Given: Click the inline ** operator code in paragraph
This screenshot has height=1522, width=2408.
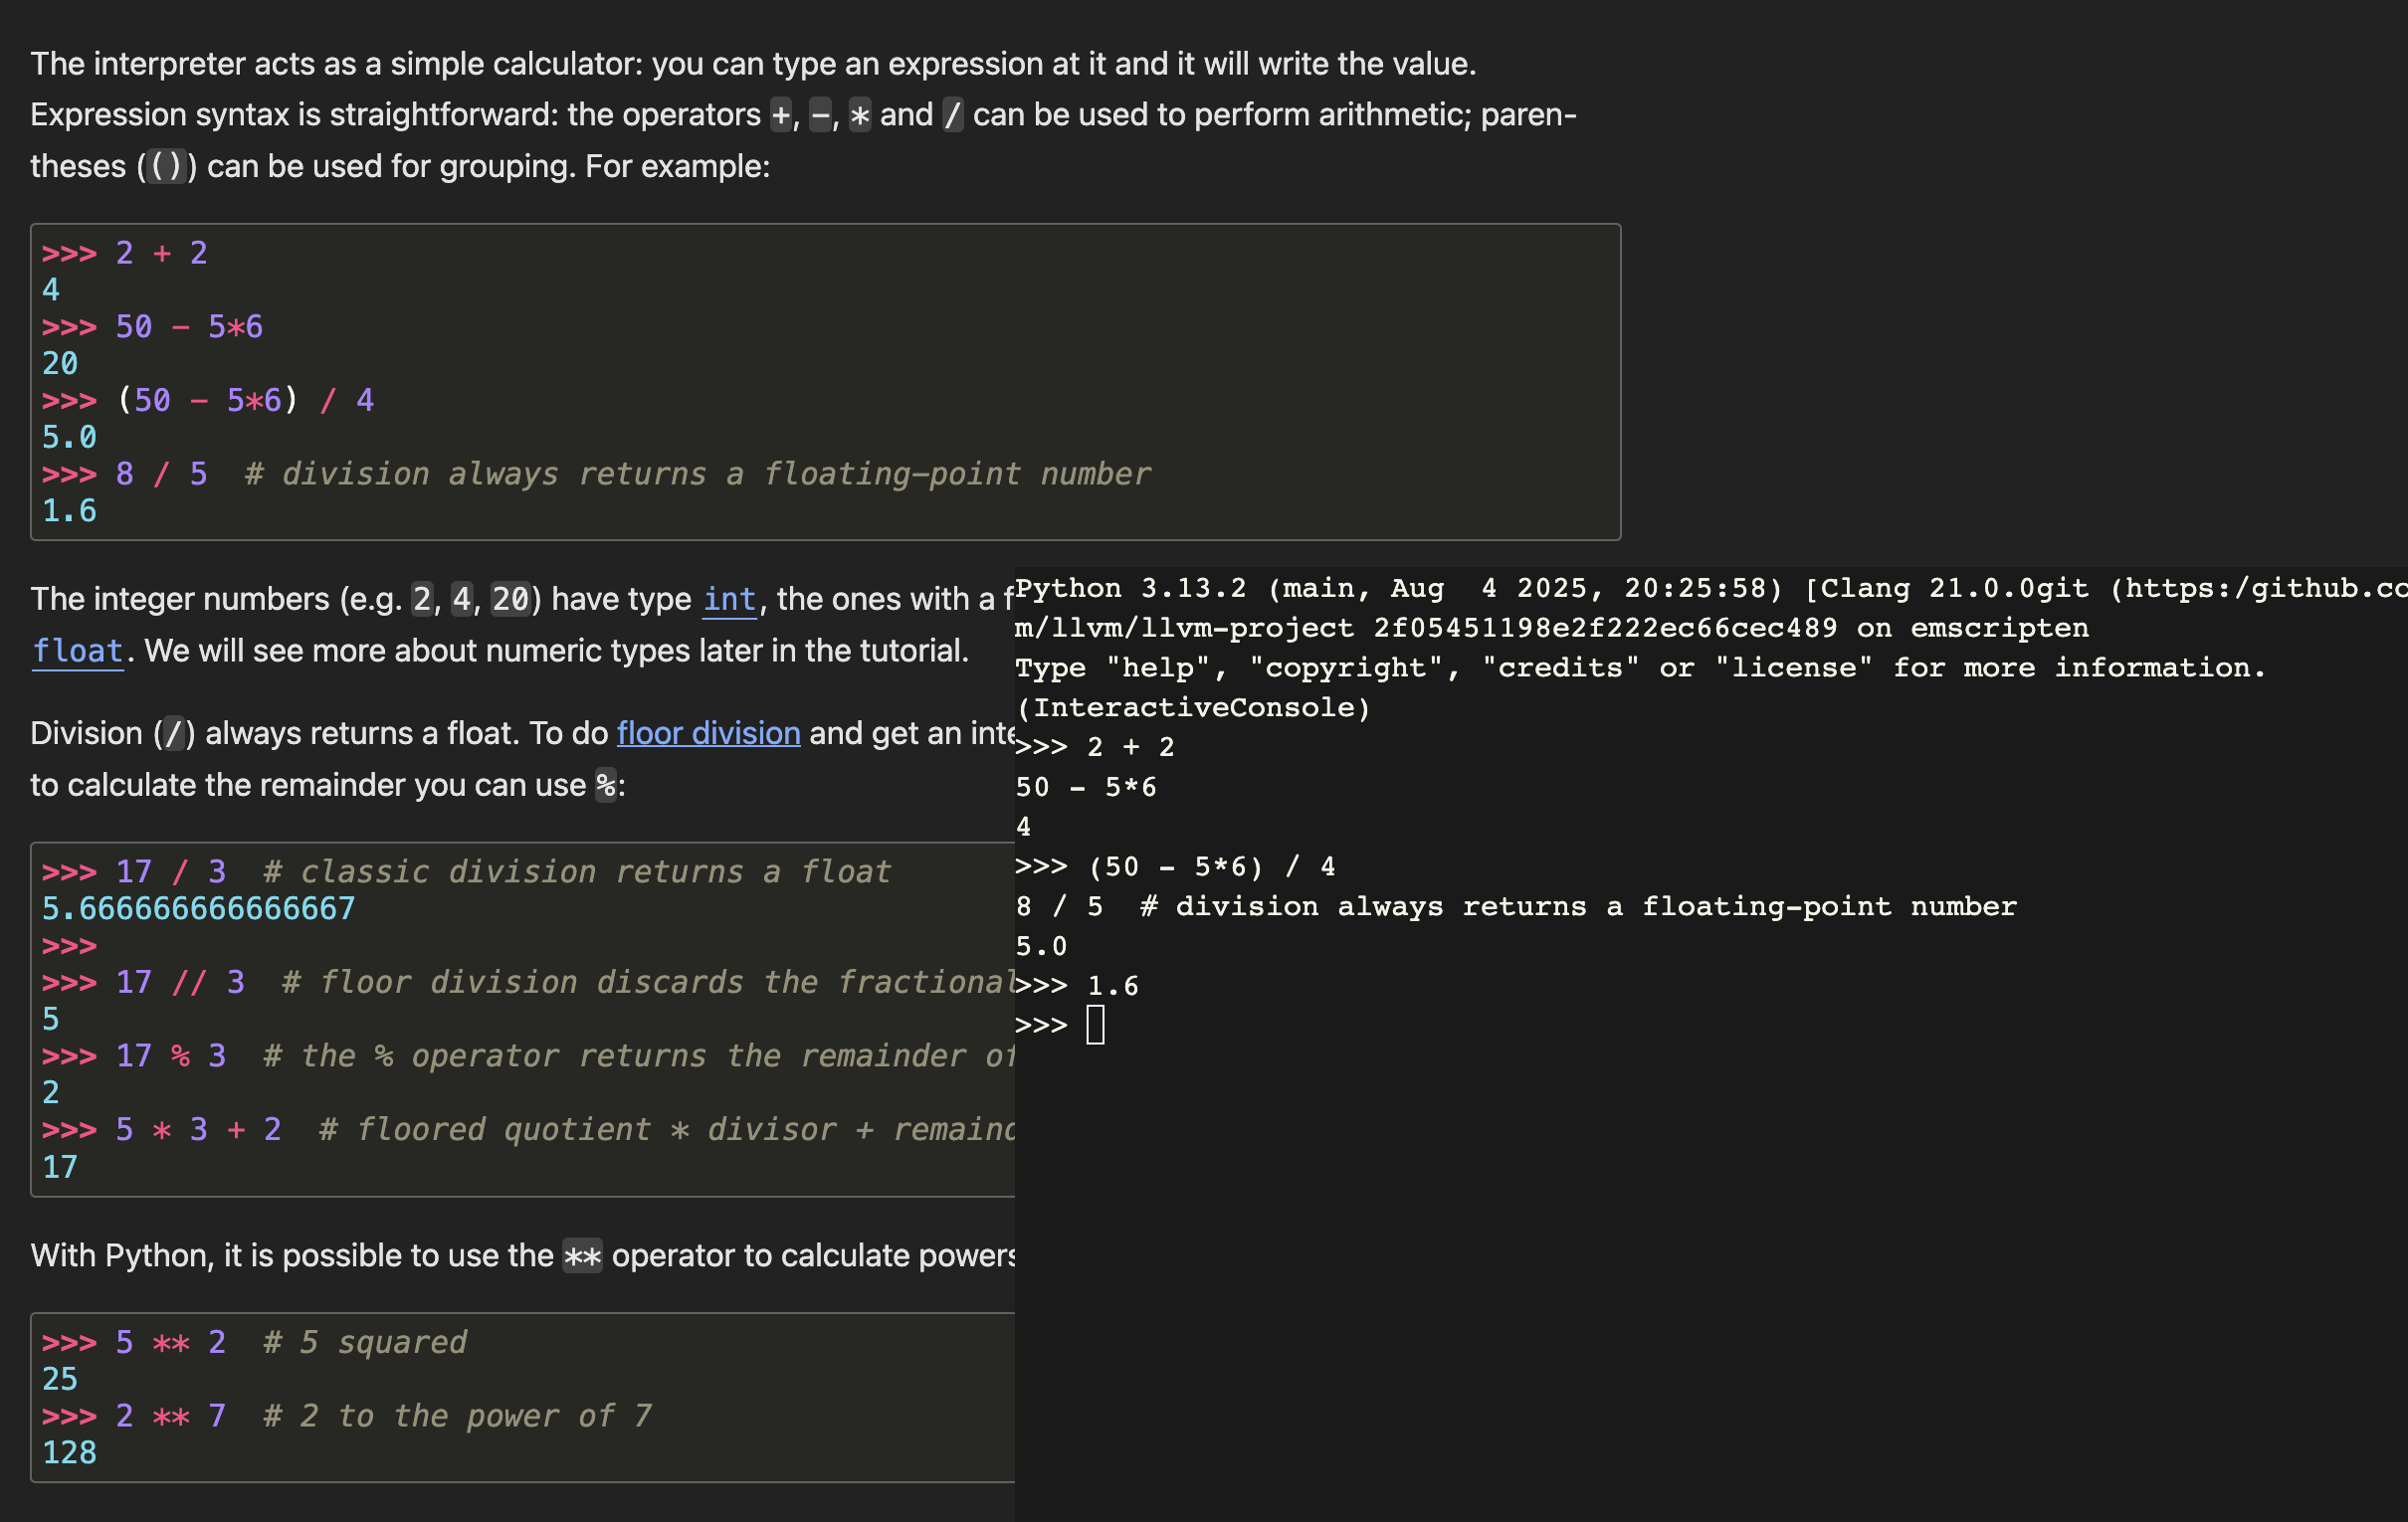Looking at the screenshot, I should (582, 1256).
